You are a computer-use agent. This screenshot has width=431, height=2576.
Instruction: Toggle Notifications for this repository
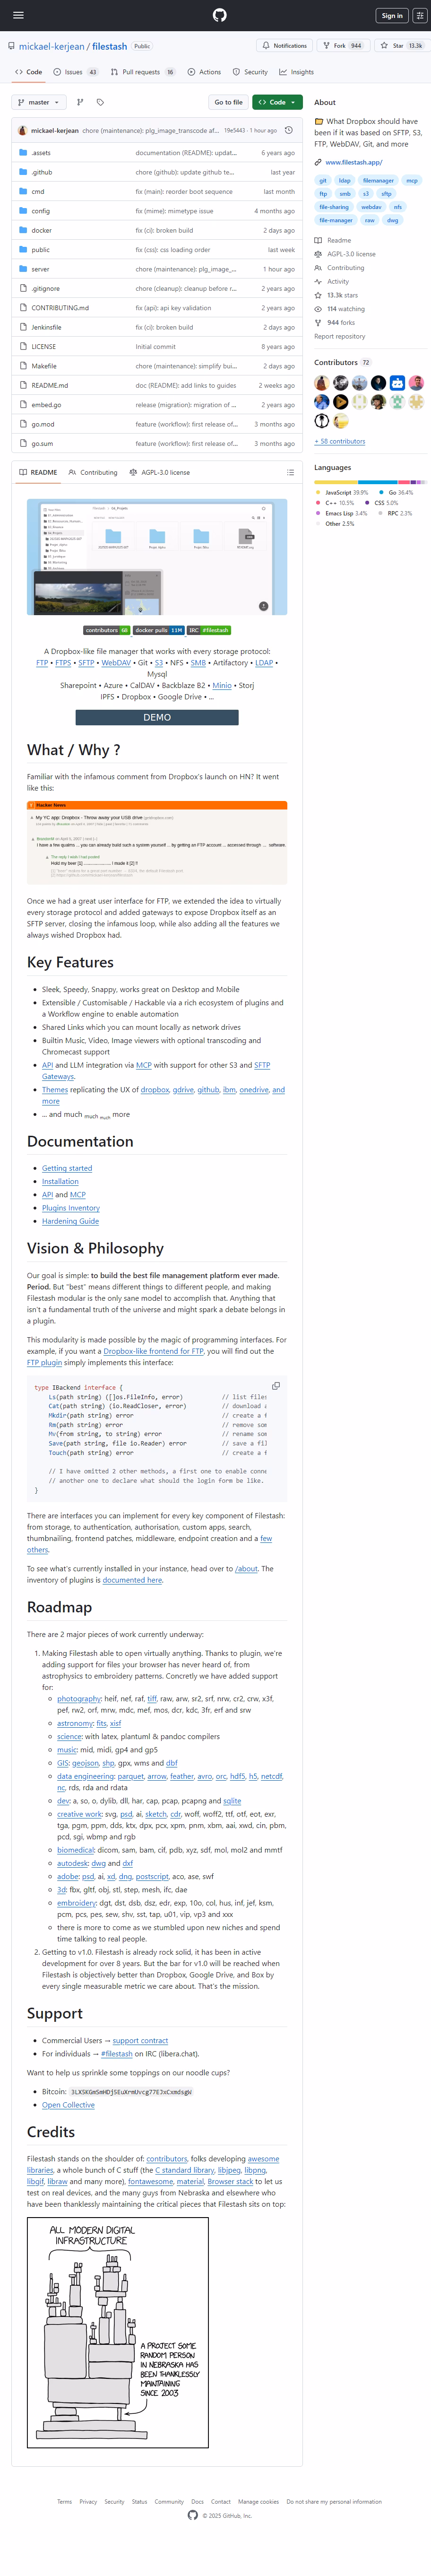pyautogui.click(x=284, y=46)
